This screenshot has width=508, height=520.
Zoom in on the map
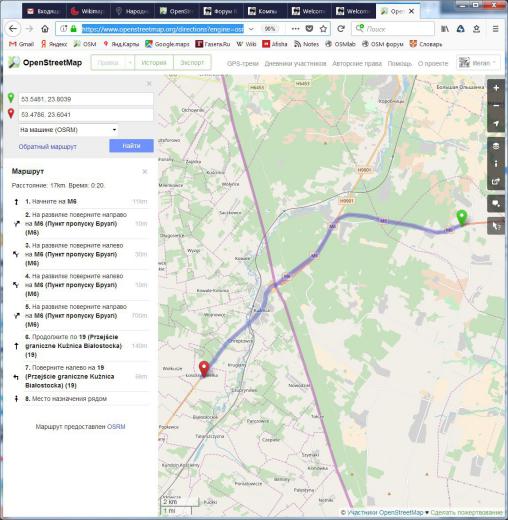(496, 88)
